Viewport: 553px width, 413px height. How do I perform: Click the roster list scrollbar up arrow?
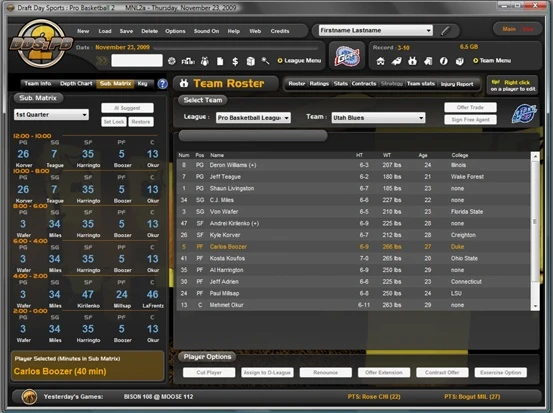tap(535, 156)
